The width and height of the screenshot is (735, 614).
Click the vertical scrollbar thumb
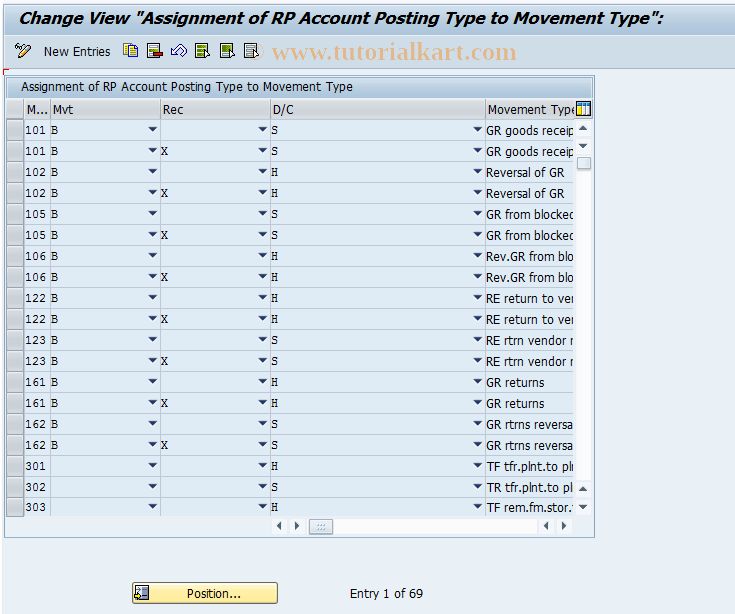(x=584, y=163)
